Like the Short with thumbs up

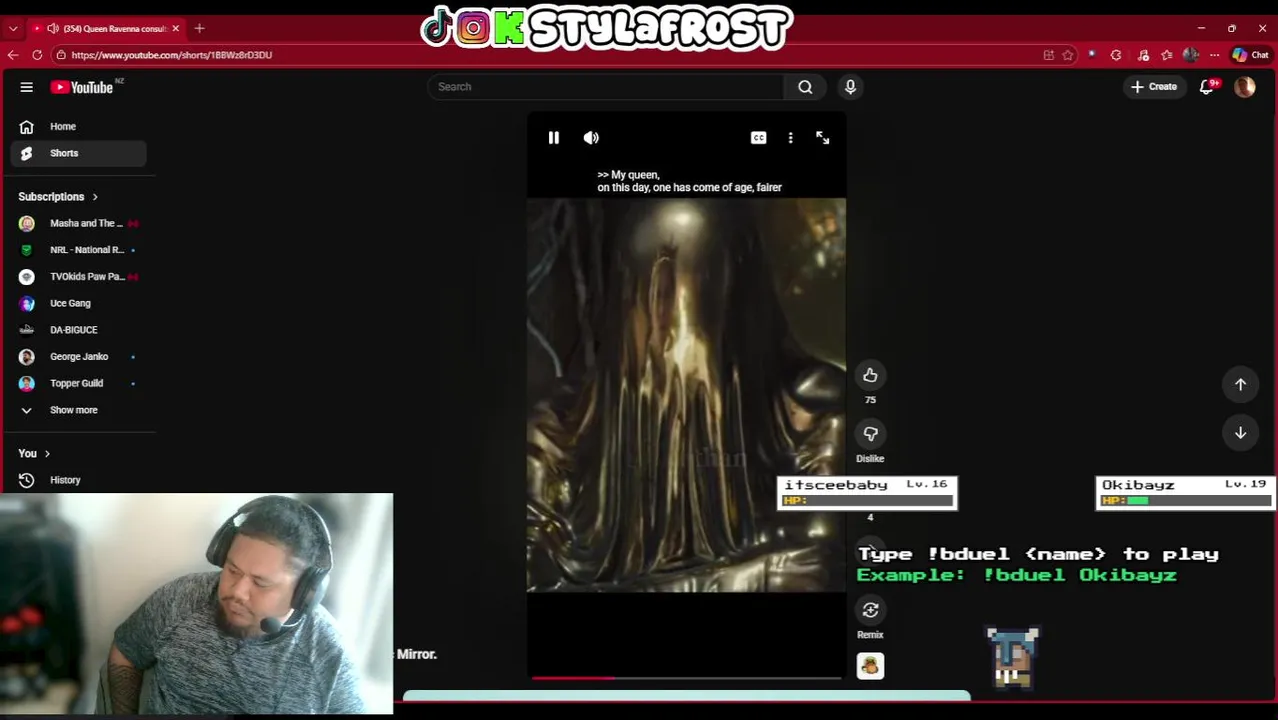(x=870, y=375)
